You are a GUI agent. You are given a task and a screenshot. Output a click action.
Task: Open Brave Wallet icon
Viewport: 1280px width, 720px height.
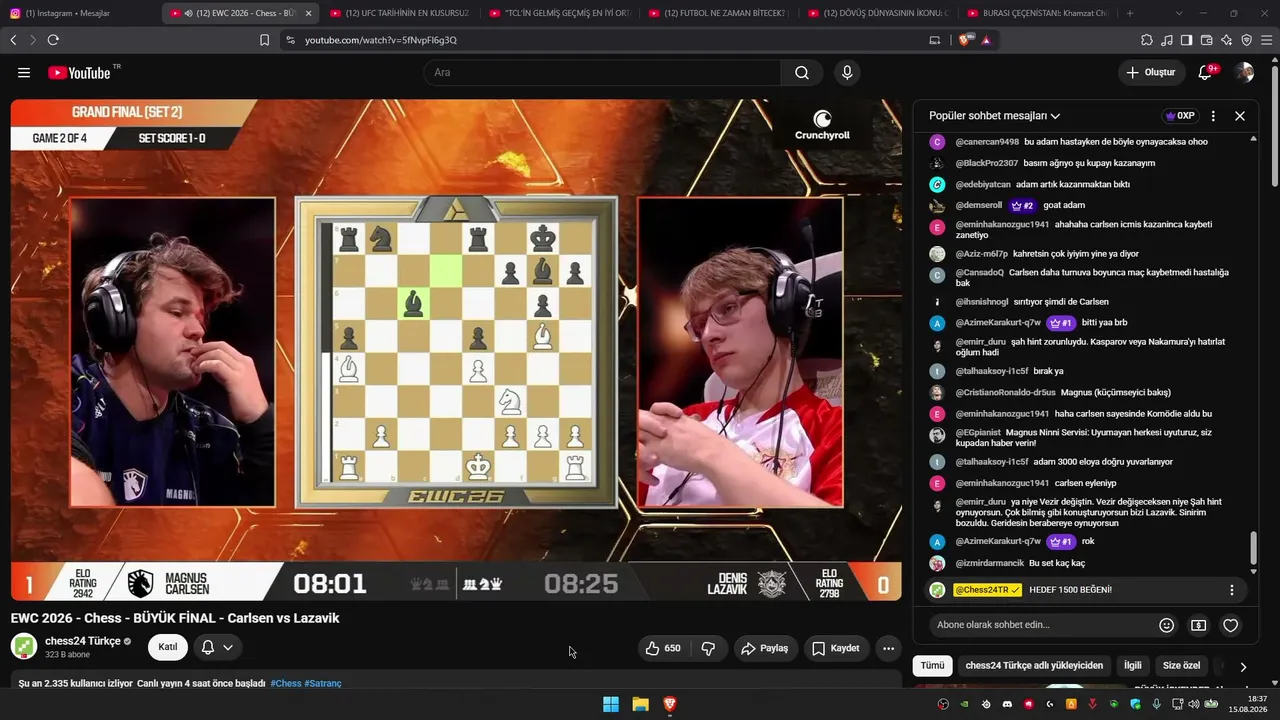click(x=1206, y=40)
